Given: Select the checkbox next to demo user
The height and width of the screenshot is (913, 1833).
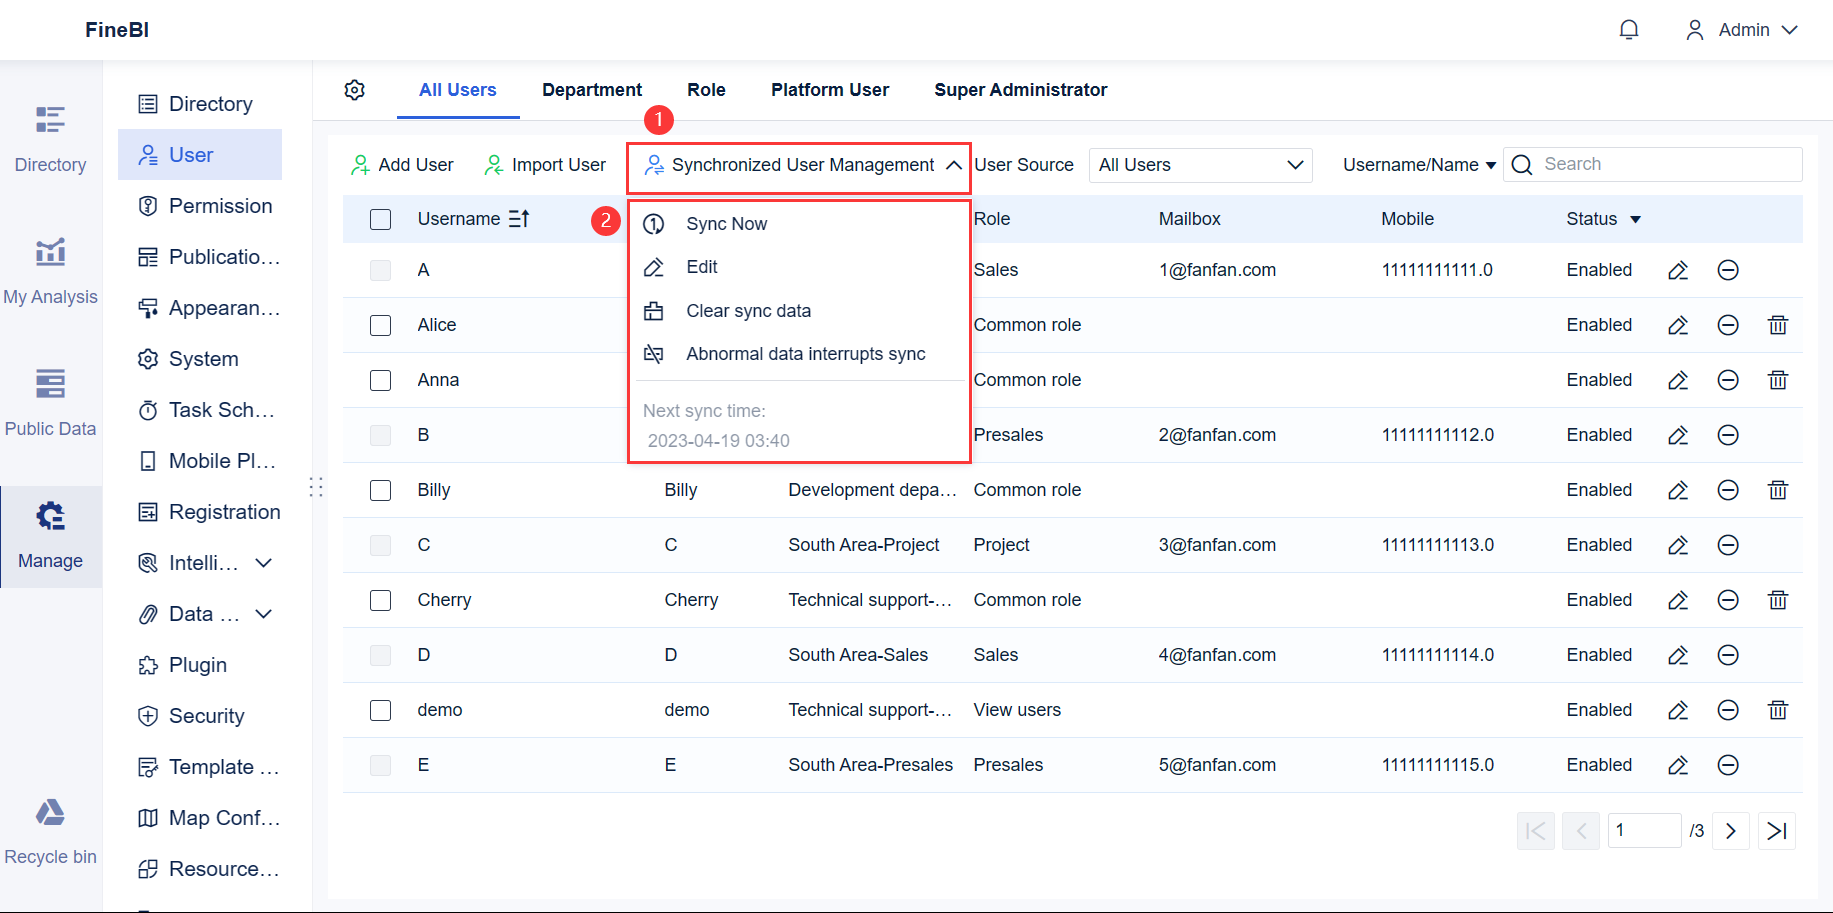Looking at the screenshot, I should coord(380,710).
